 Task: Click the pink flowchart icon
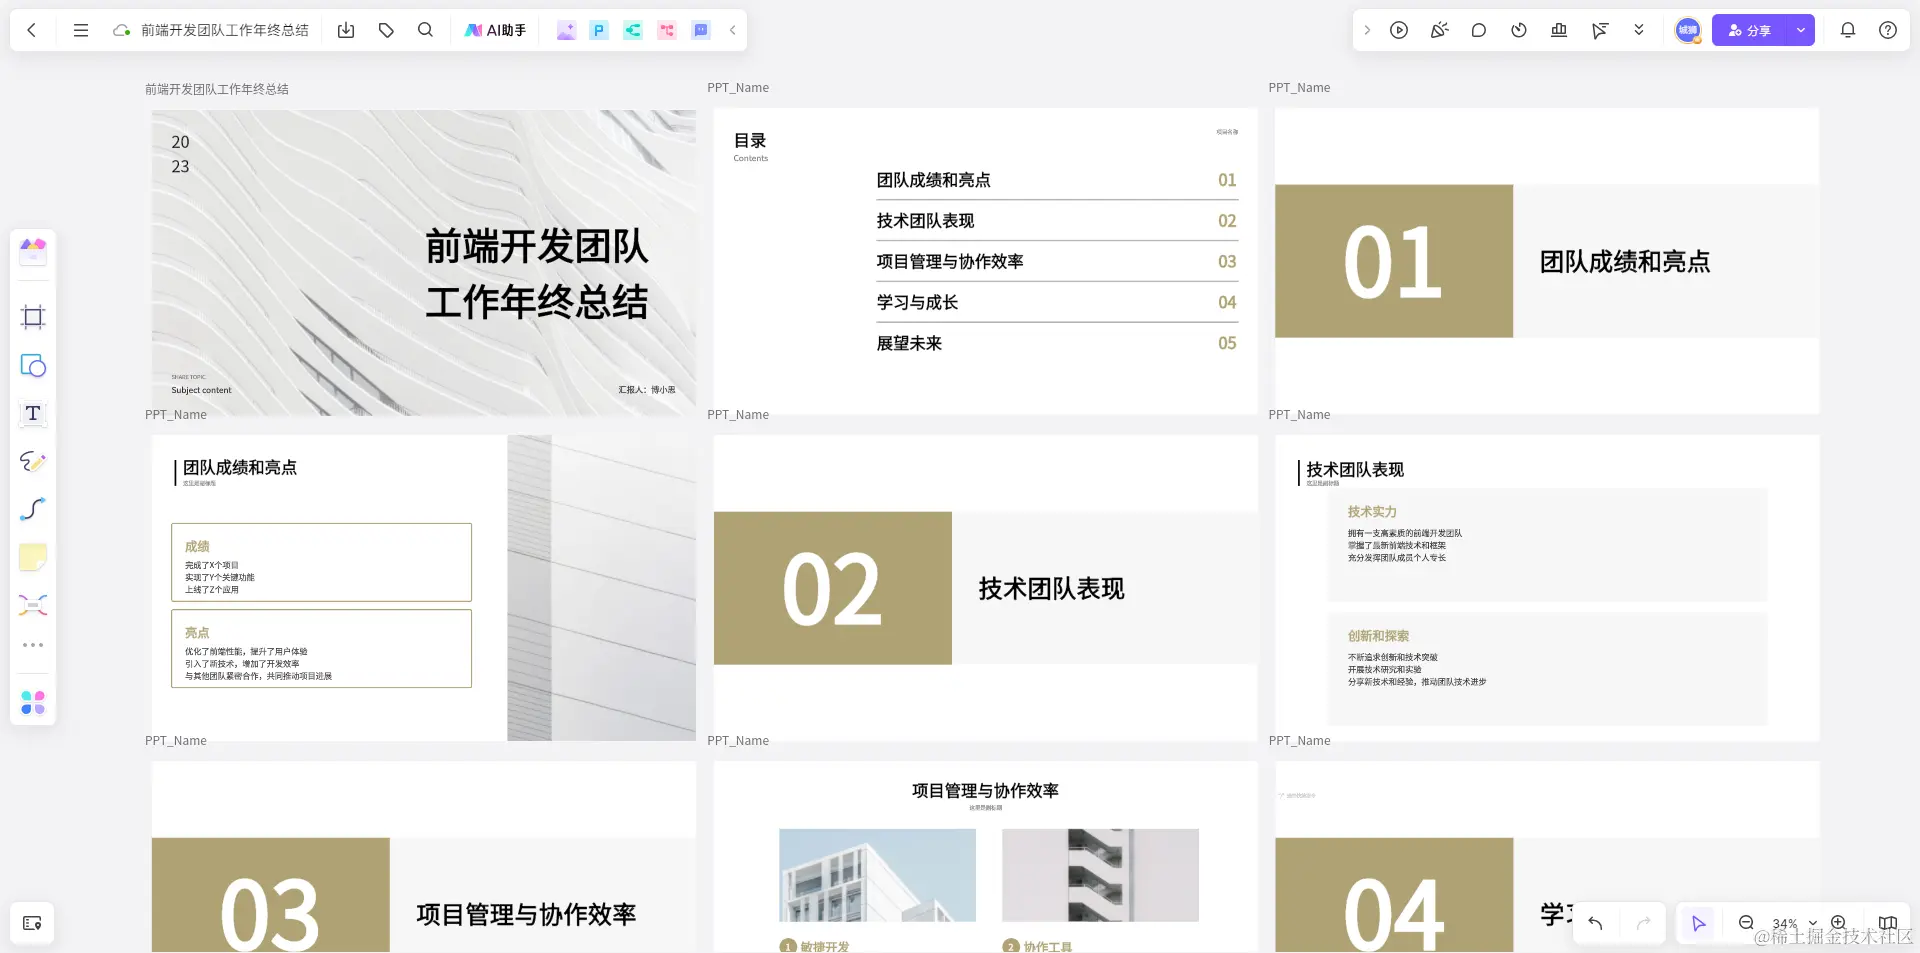click(x=667, y=30)
